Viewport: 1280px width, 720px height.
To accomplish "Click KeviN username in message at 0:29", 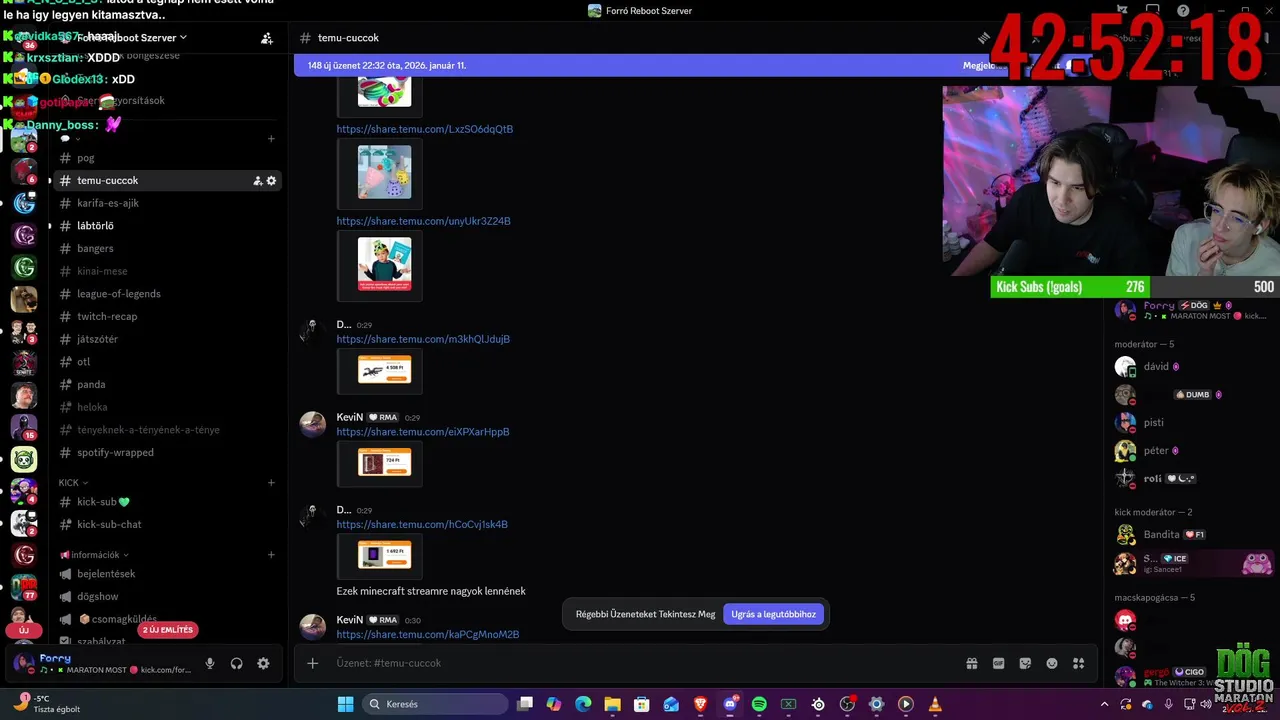I will click(350, 417).
